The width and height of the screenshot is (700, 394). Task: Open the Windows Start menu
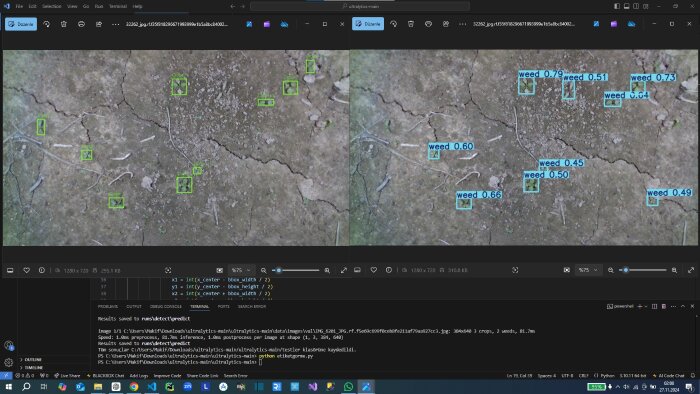pyautogui.click(x=8, y=386)
